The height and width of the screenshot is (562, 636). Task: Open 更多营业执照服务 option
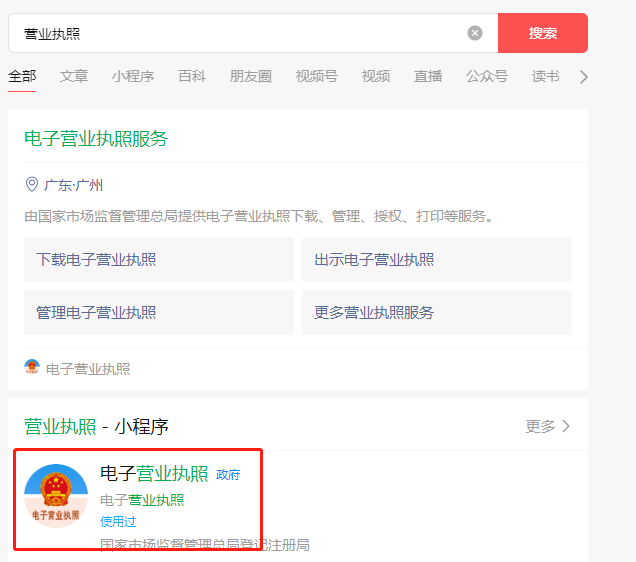tap(437, 312)
